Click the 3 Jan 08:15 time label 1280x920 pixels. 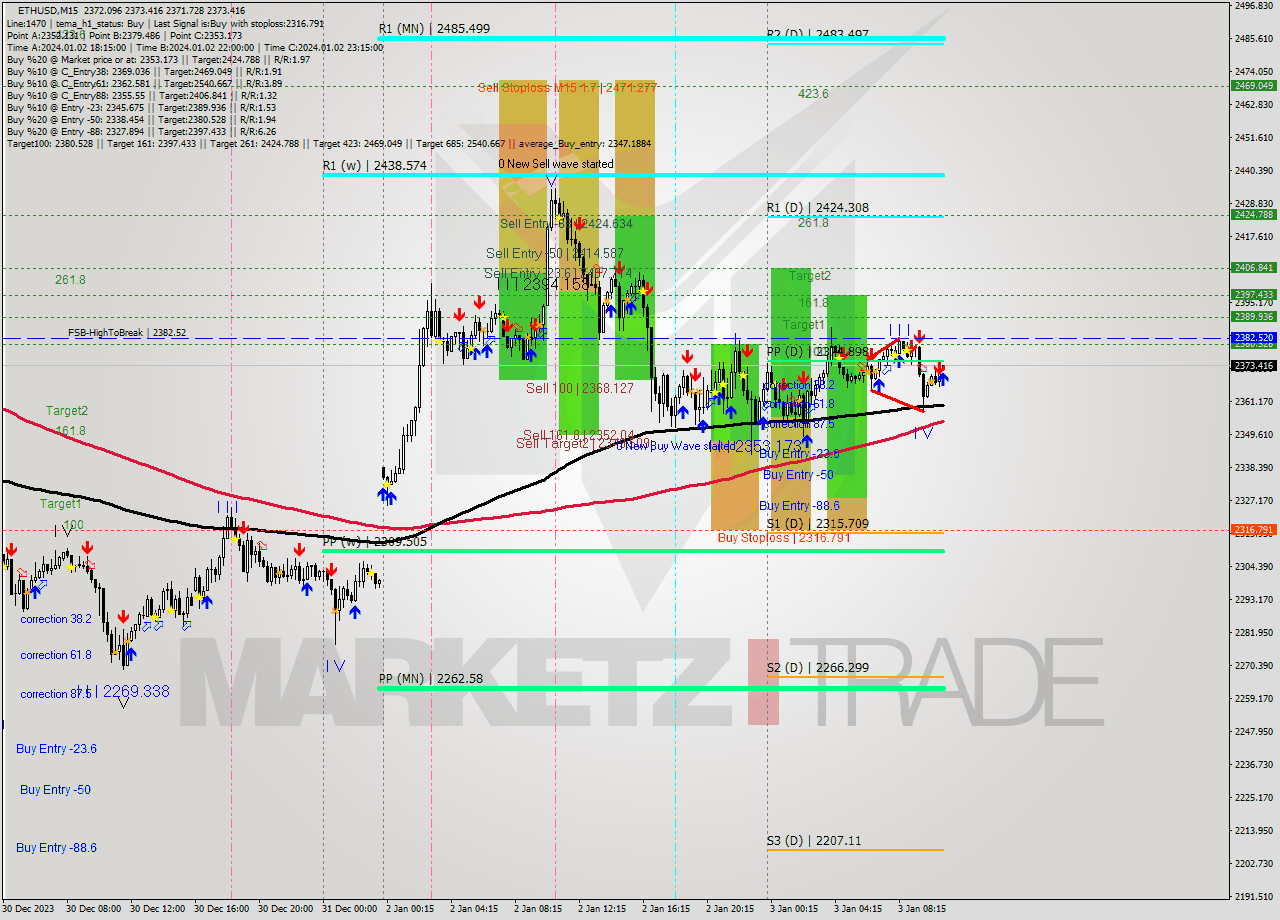(x=922, y=909)
